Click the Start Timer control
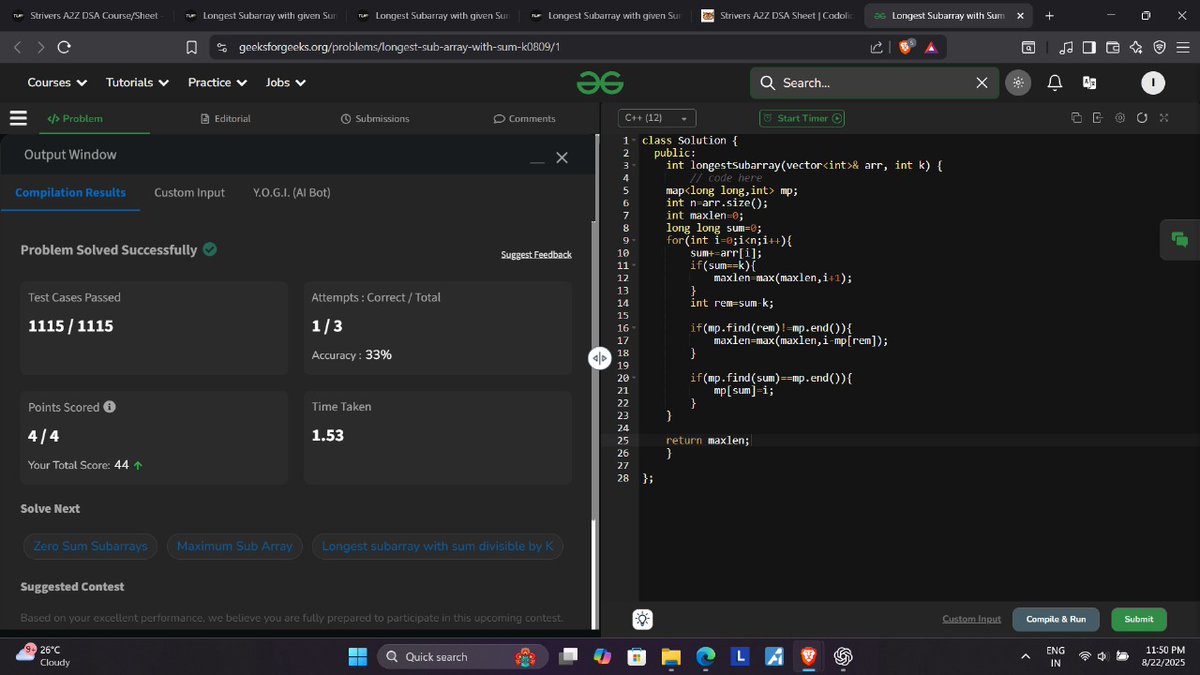1200x675 pixels. tap(801, 117)
